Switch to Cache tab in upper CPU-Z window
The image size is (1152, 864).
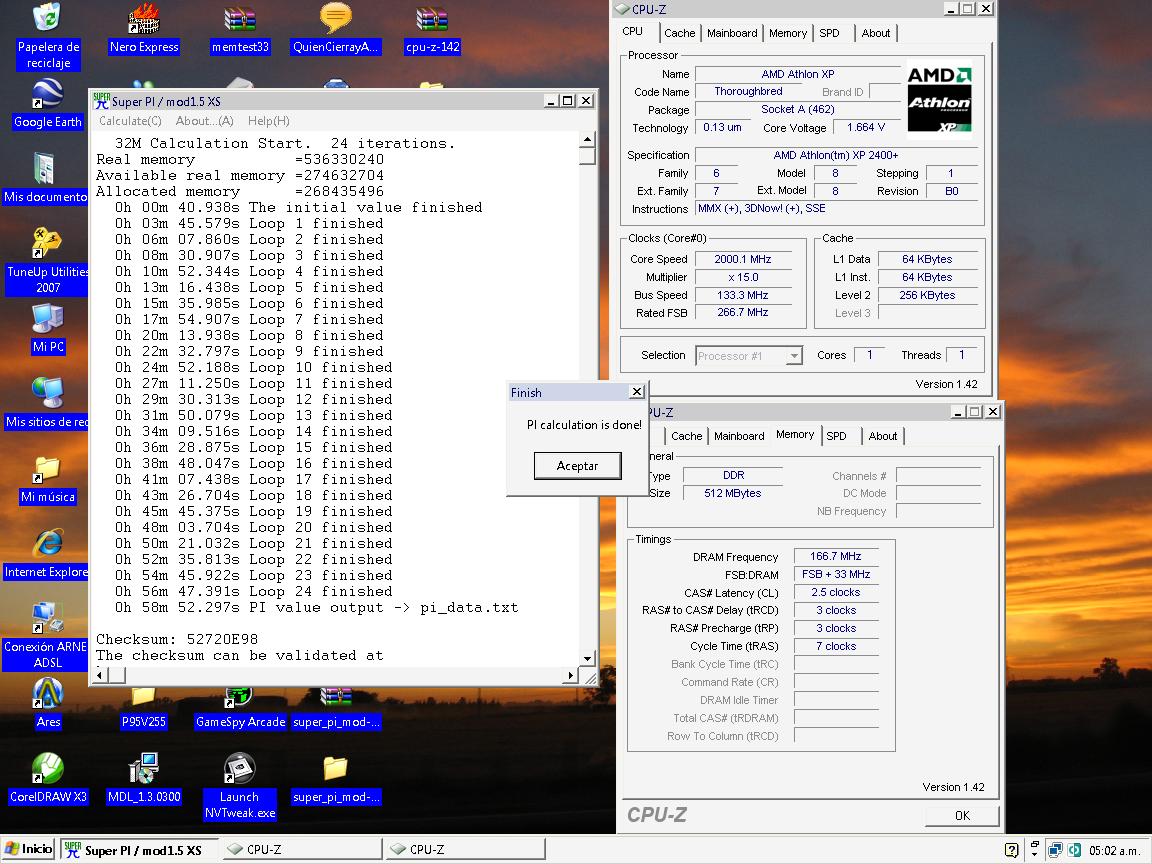tap(679, 33)
